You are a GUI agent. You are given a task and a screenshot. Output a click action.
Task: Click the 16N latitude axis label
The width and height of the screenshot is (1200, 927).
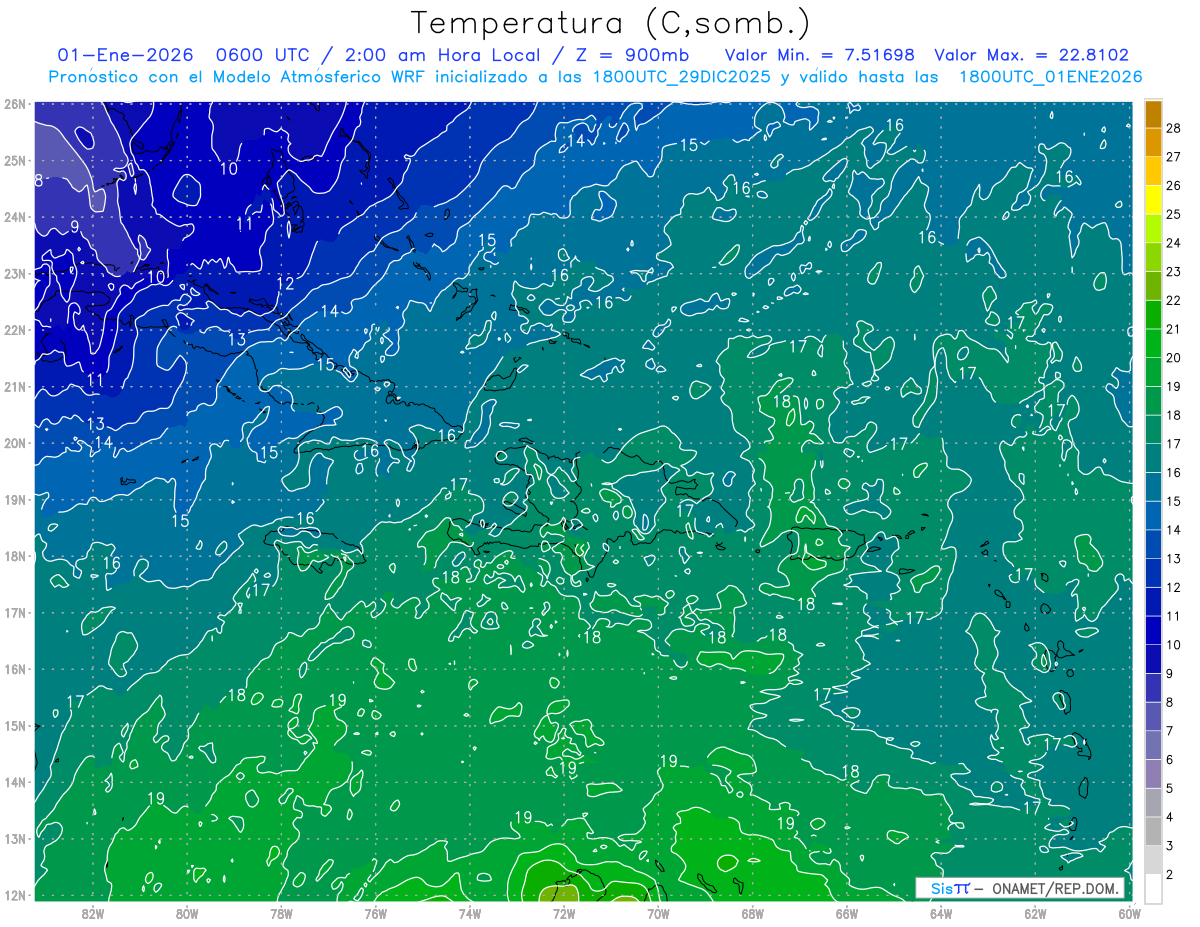point(15,669)
